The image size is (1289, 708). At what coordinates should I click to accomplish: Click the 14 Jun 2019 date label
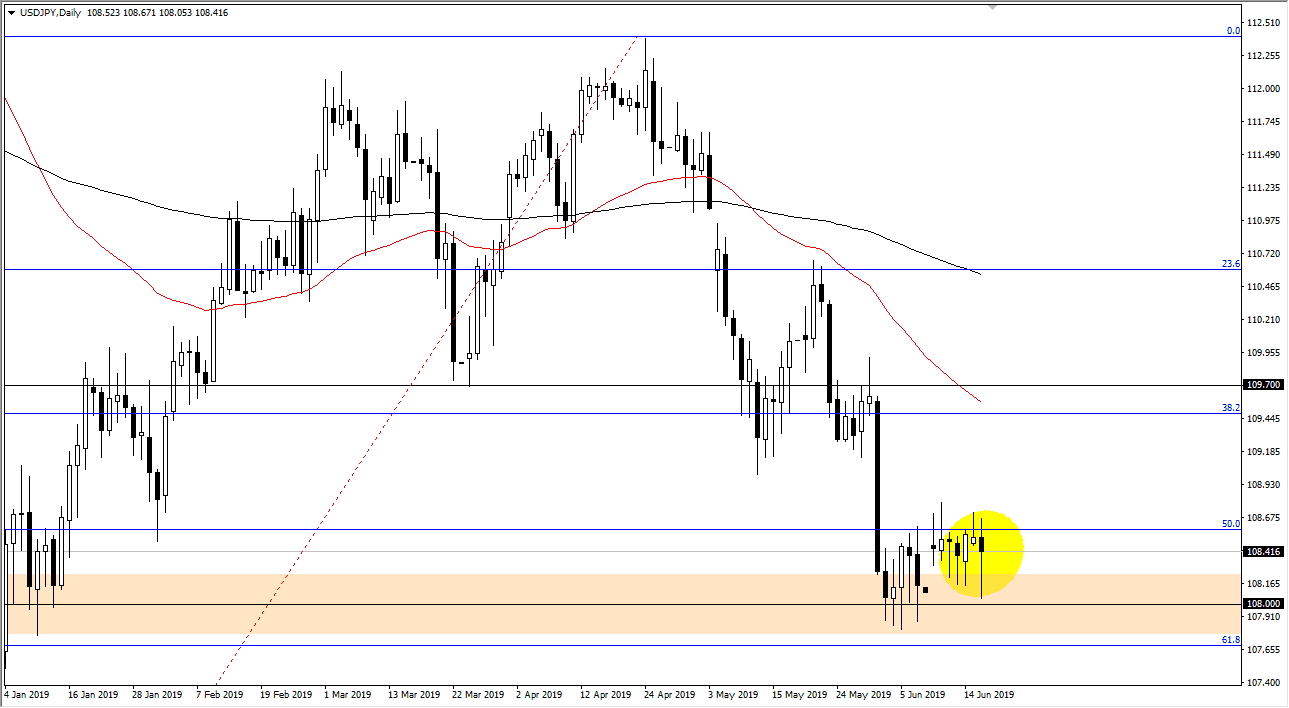[x=989, y=693]
